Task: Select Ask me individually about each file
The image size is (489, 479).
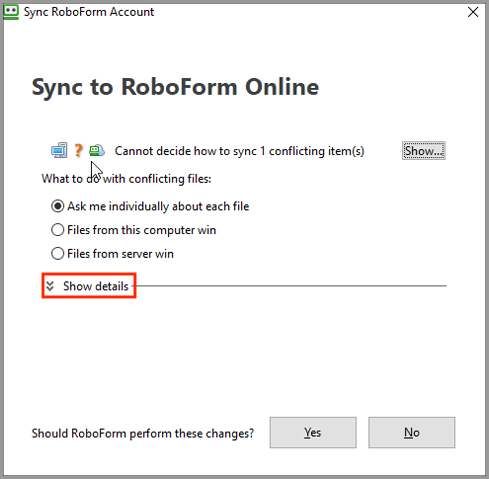Action: 150,206
